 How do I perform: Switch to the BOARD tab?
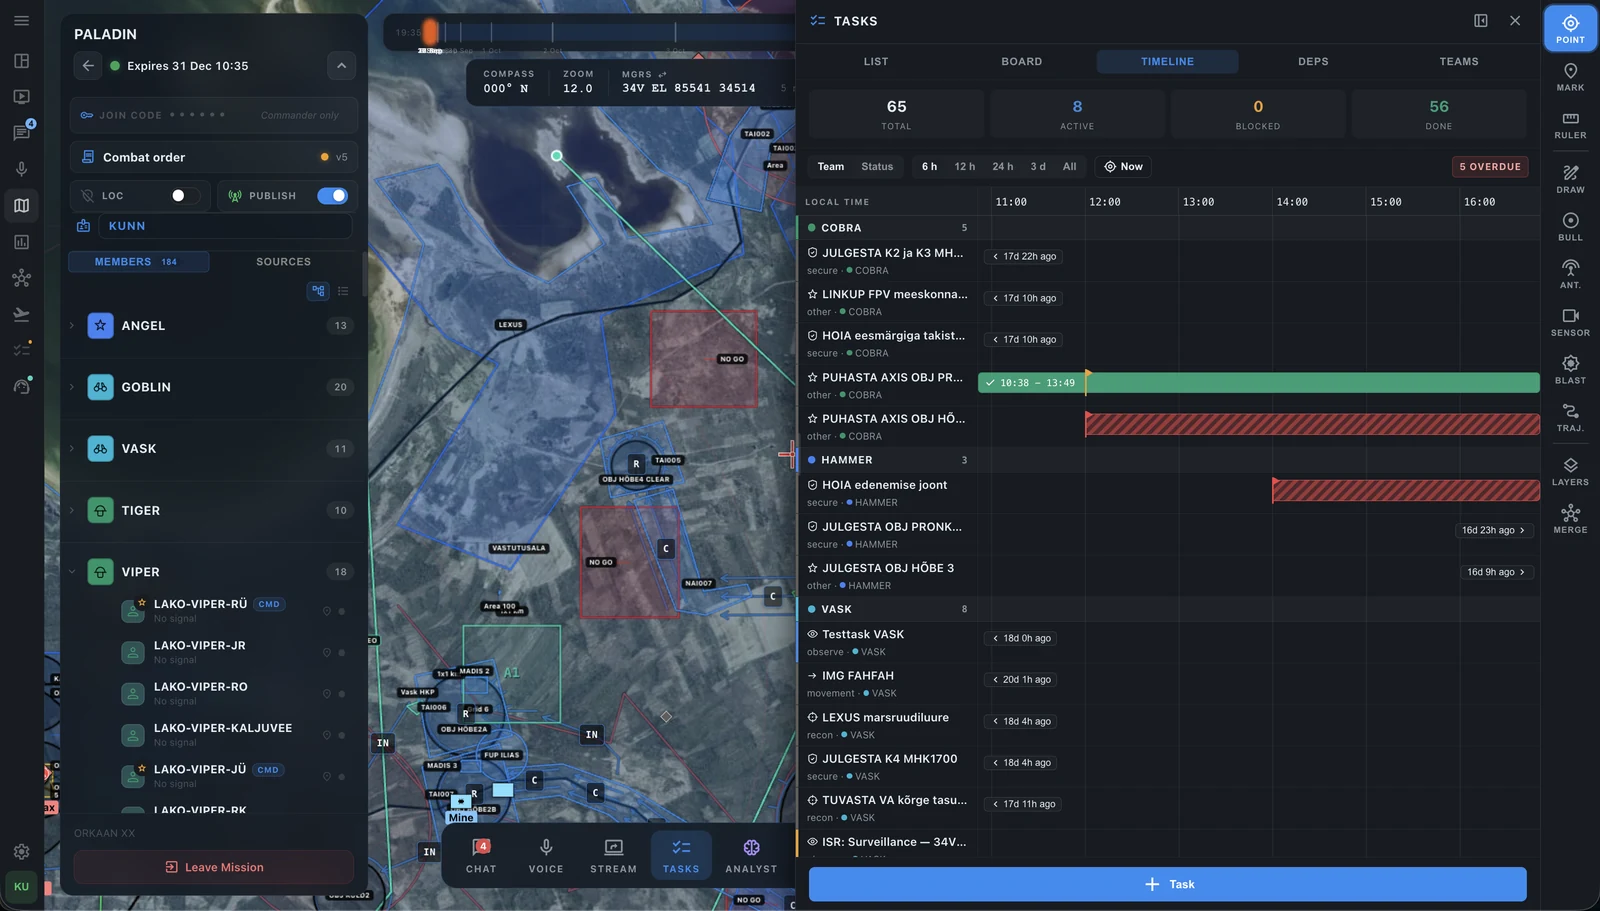pyautogui.click(x=1022, y=62)
